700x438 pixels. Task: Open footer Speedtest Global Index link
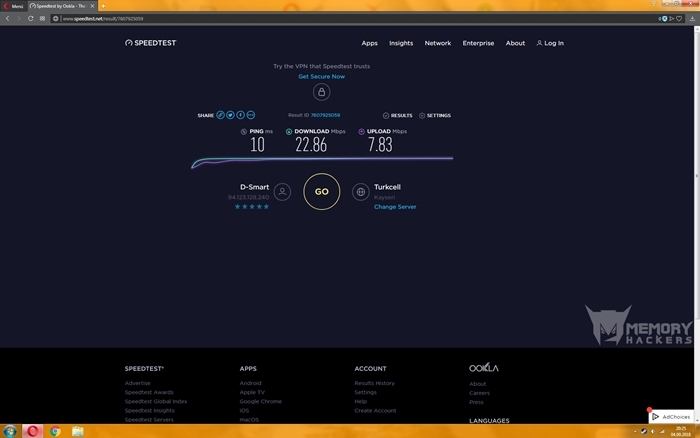[x=156, y=401]
